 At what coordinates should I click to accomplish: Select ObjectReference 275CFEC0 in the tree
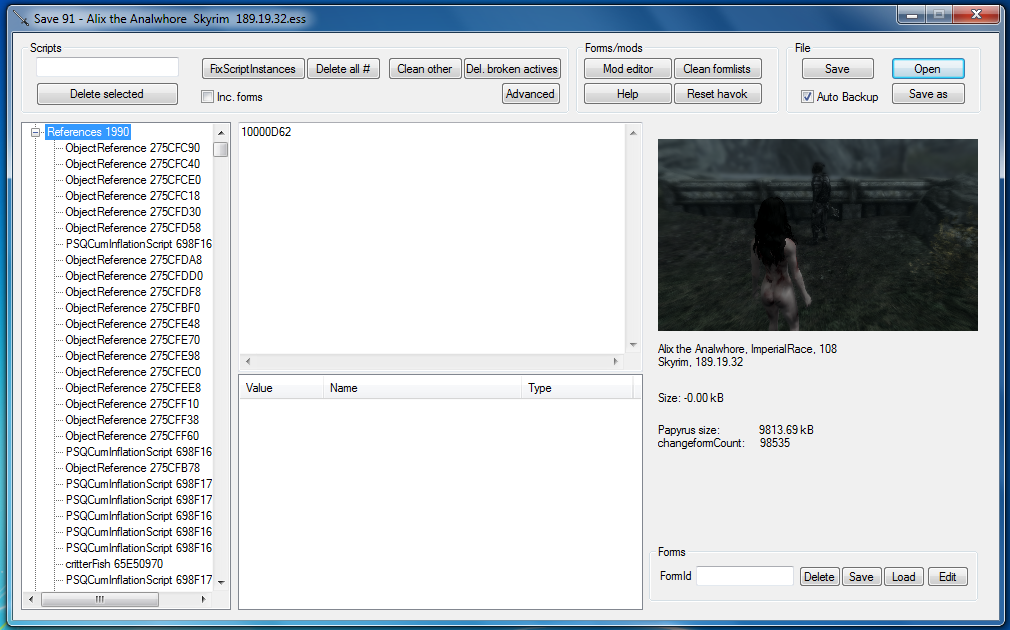tap(133, 372)
